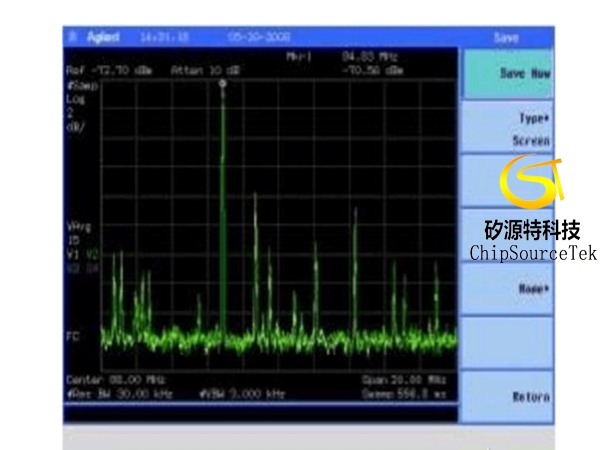
Task: Select the Sweep time readout
Action: pyautogui.click(x=404, y=394)
